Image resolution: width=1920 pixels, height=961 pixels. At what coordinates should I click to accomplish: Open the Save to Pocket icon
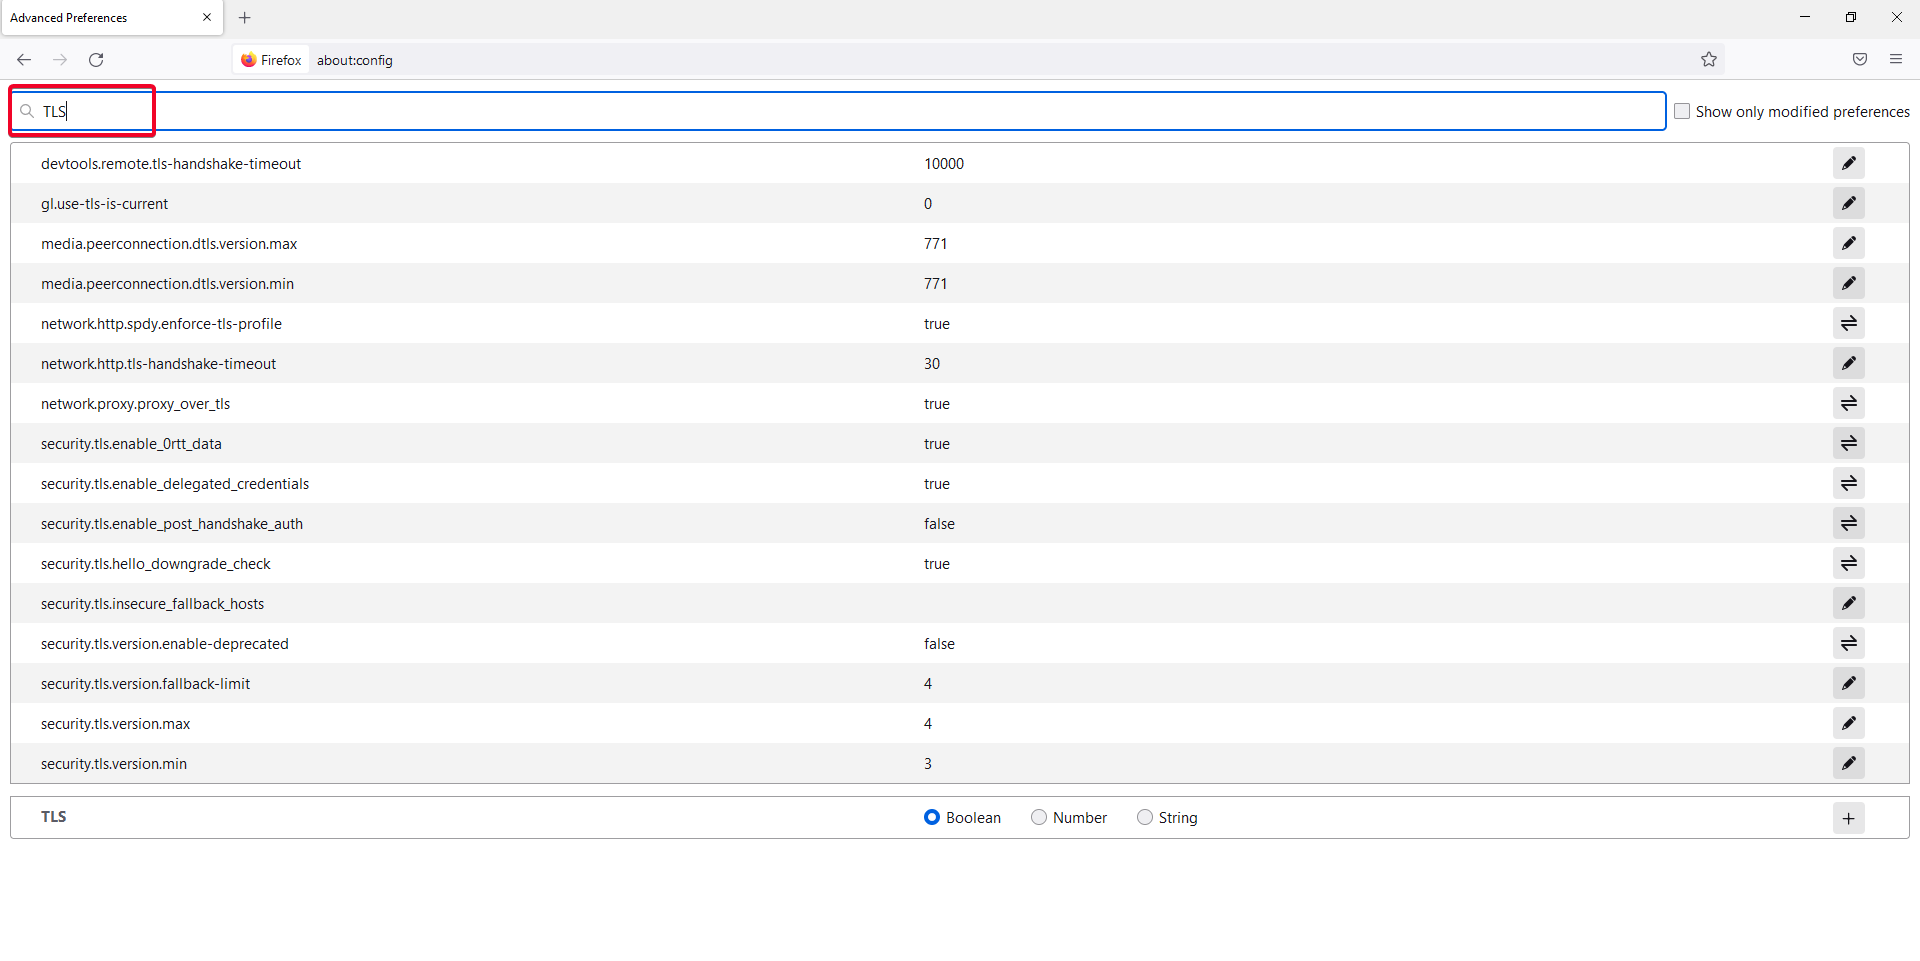pos(1859,60)
